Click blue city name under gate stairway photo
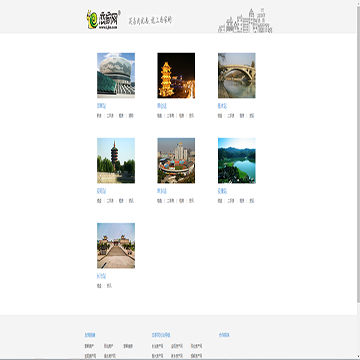360x360 pixels. (x=101, y=276)
